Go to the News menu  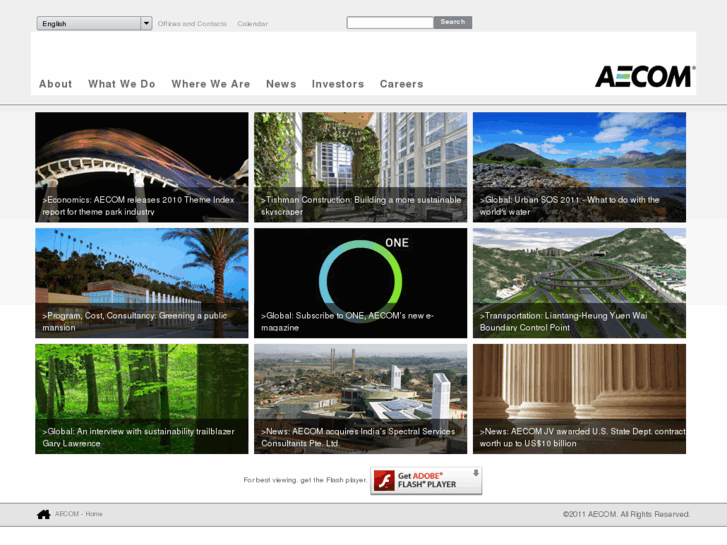281,84
